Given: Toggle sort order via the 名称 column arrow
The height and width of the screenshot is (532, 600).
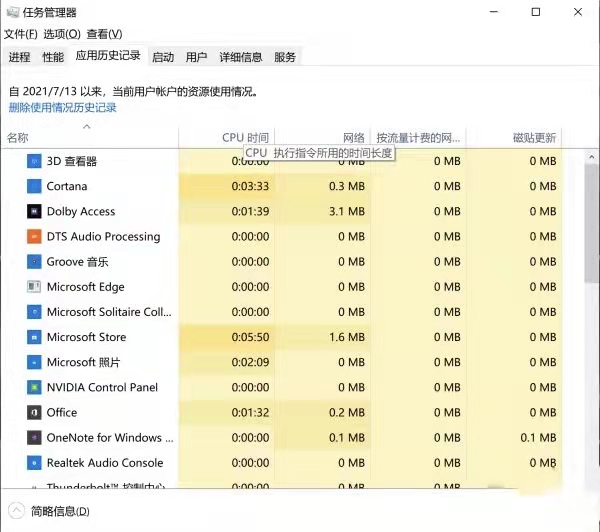Looking at the screenshot, I should tap(87, 126).
